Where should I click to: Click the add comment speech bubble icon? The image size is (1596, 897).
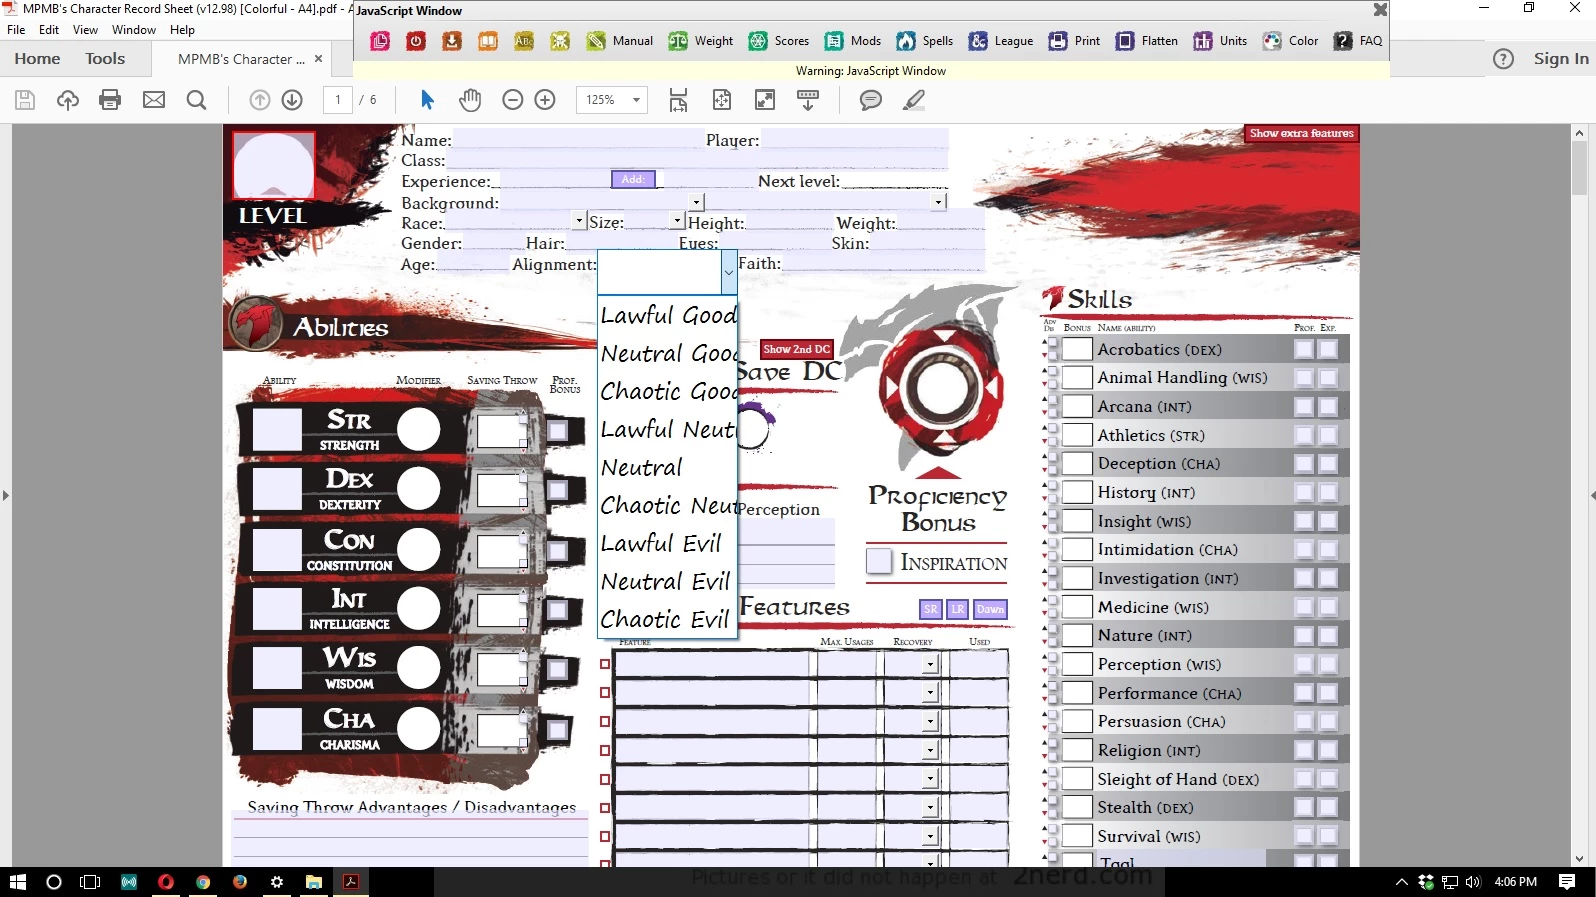871,100
